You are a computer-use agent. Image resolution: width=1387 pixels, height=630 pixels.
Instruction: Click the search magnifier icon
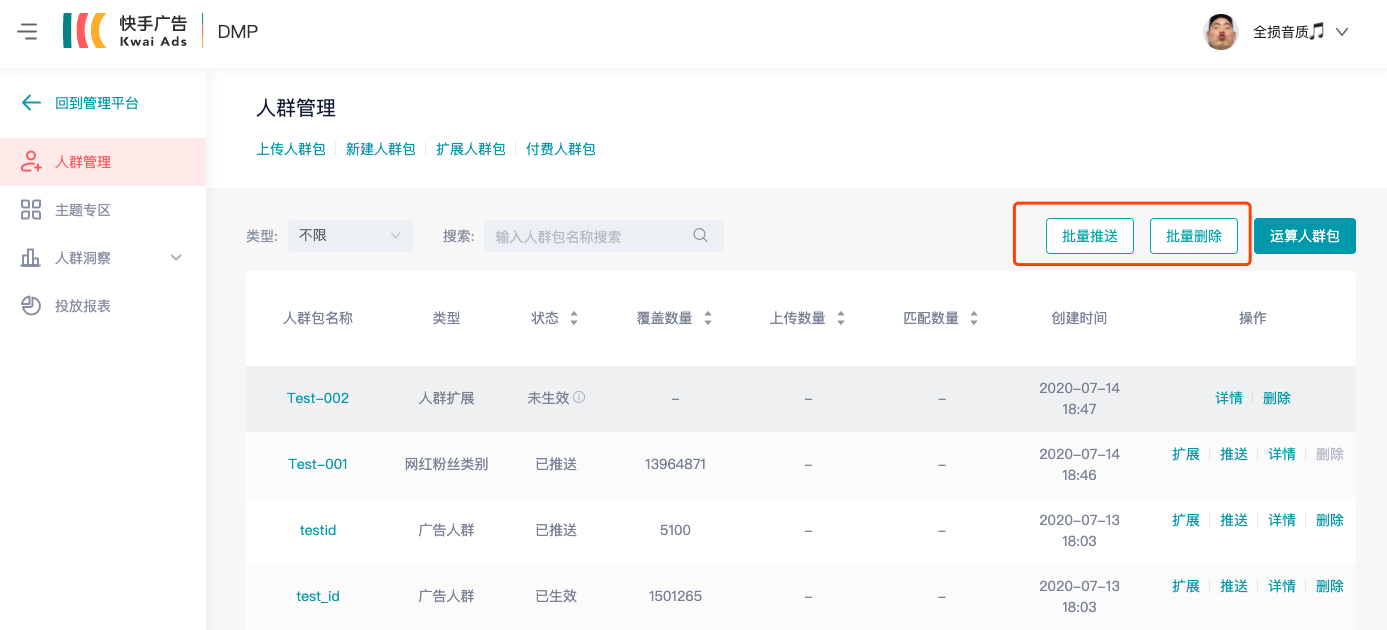coord(701,235)
